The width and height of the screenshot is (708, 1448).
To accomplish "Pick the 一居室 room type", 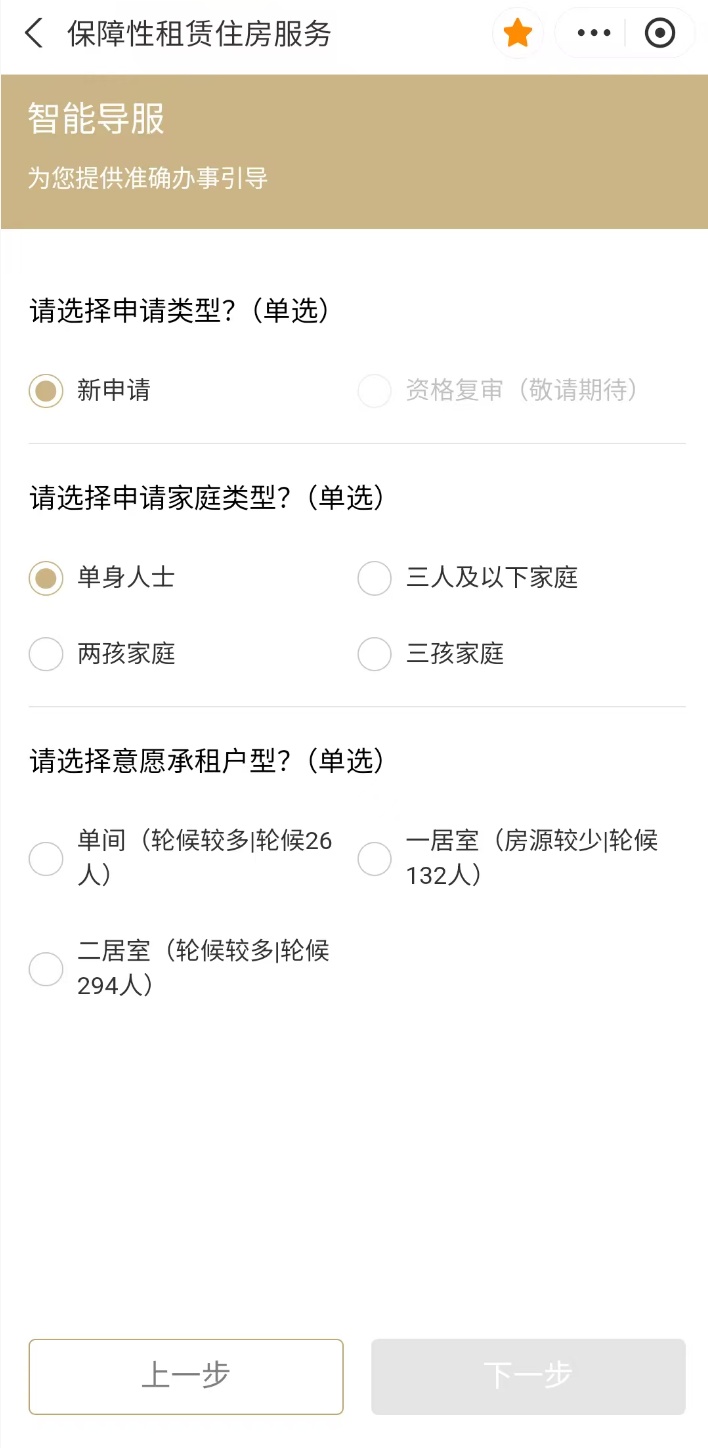I will [374, 858].
